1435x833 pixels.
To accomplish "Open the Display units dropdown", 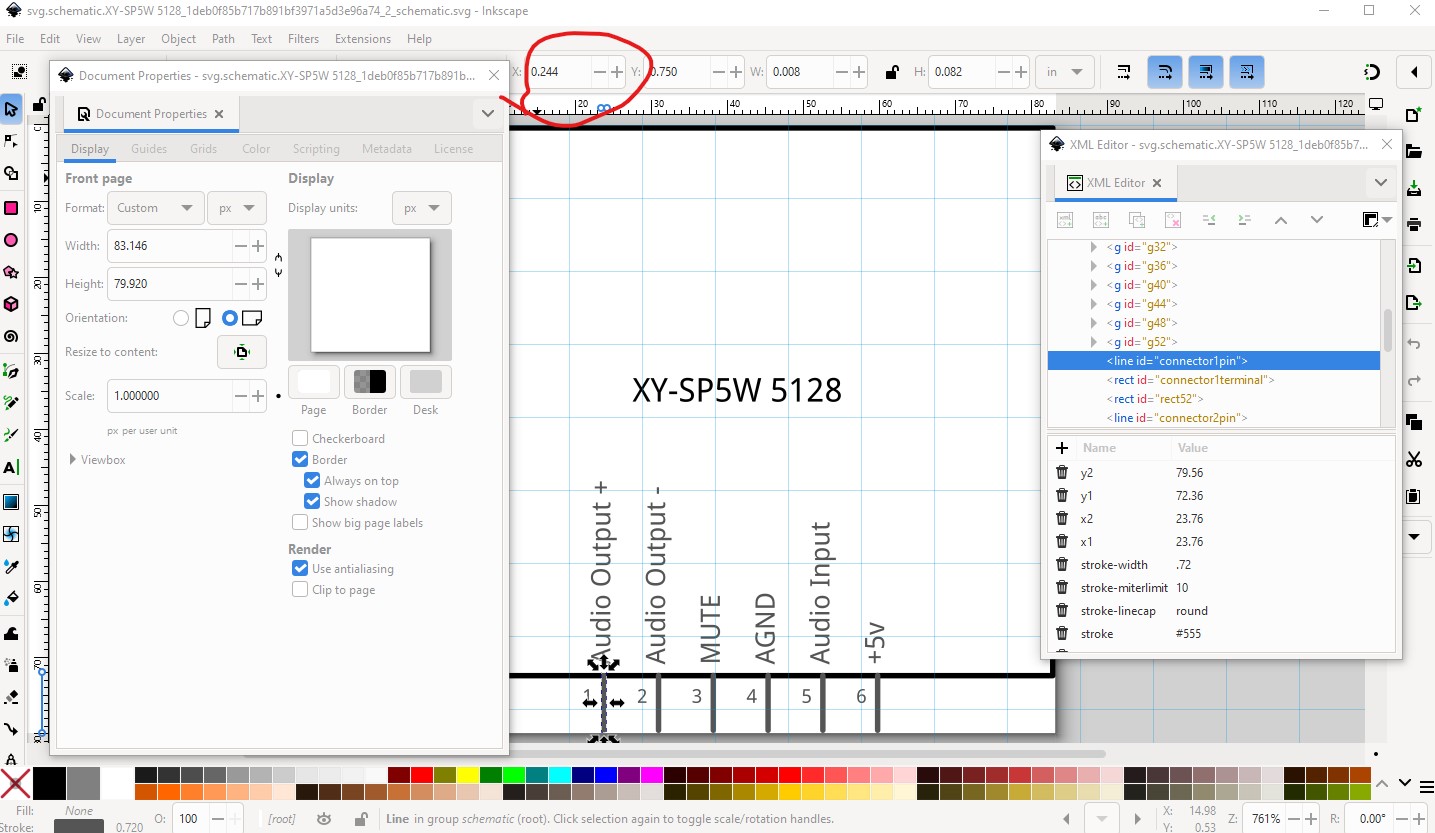I will 421,208.
